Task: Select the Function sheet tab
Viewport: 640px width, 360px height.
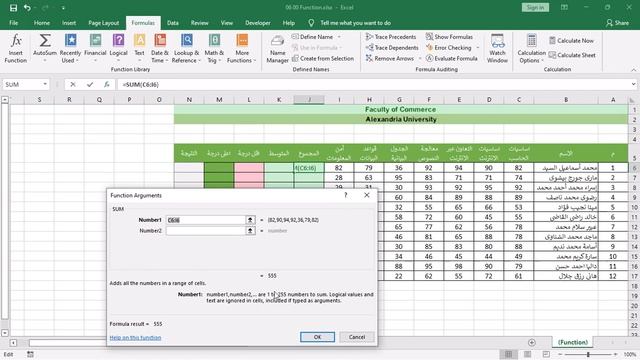Action: 573,342
